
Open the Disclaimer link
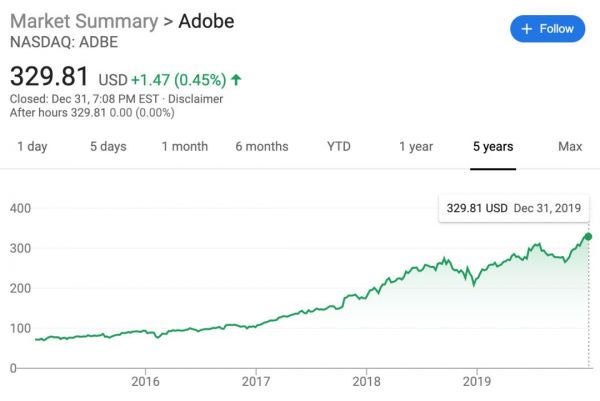coord(195,99)
